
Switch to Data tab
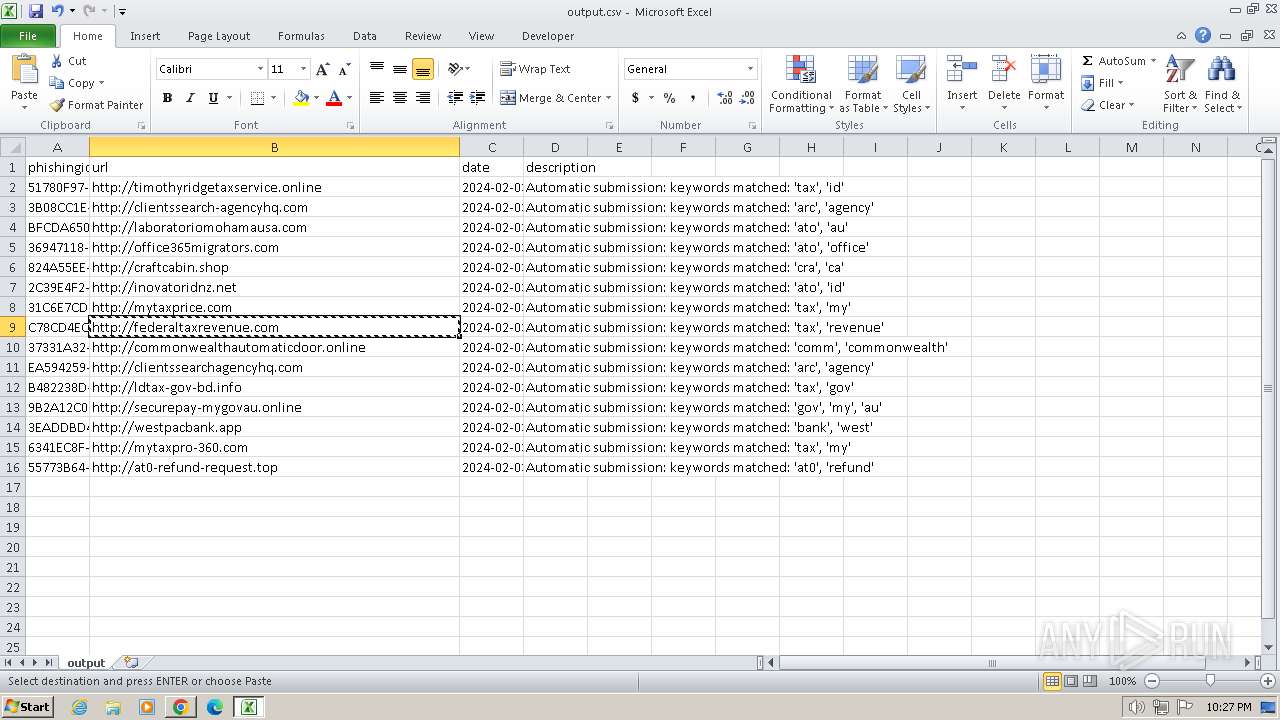coord(365,36)
